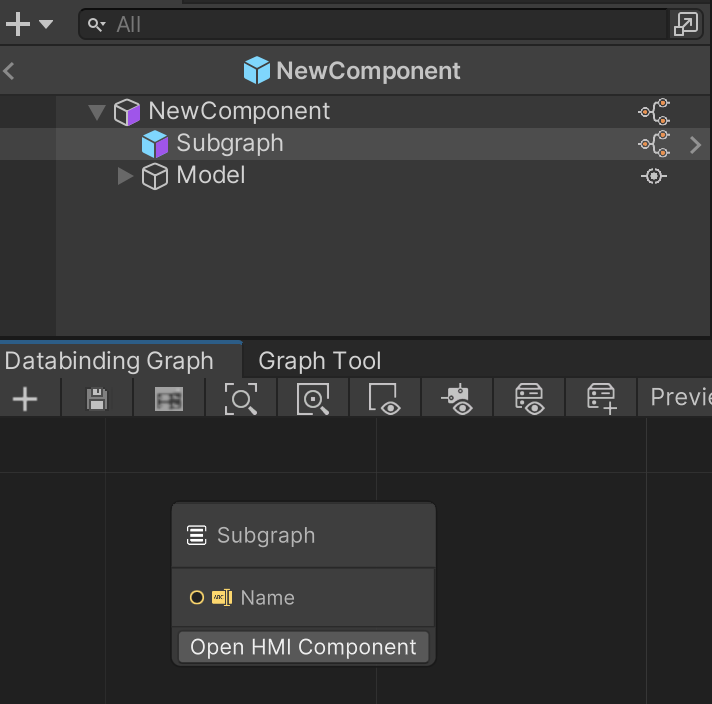The width and height of the screenshot is (712, 704).
Task: Toggle the node eye visibility icon
Action: pyautogui.click(x=457, y=399)
